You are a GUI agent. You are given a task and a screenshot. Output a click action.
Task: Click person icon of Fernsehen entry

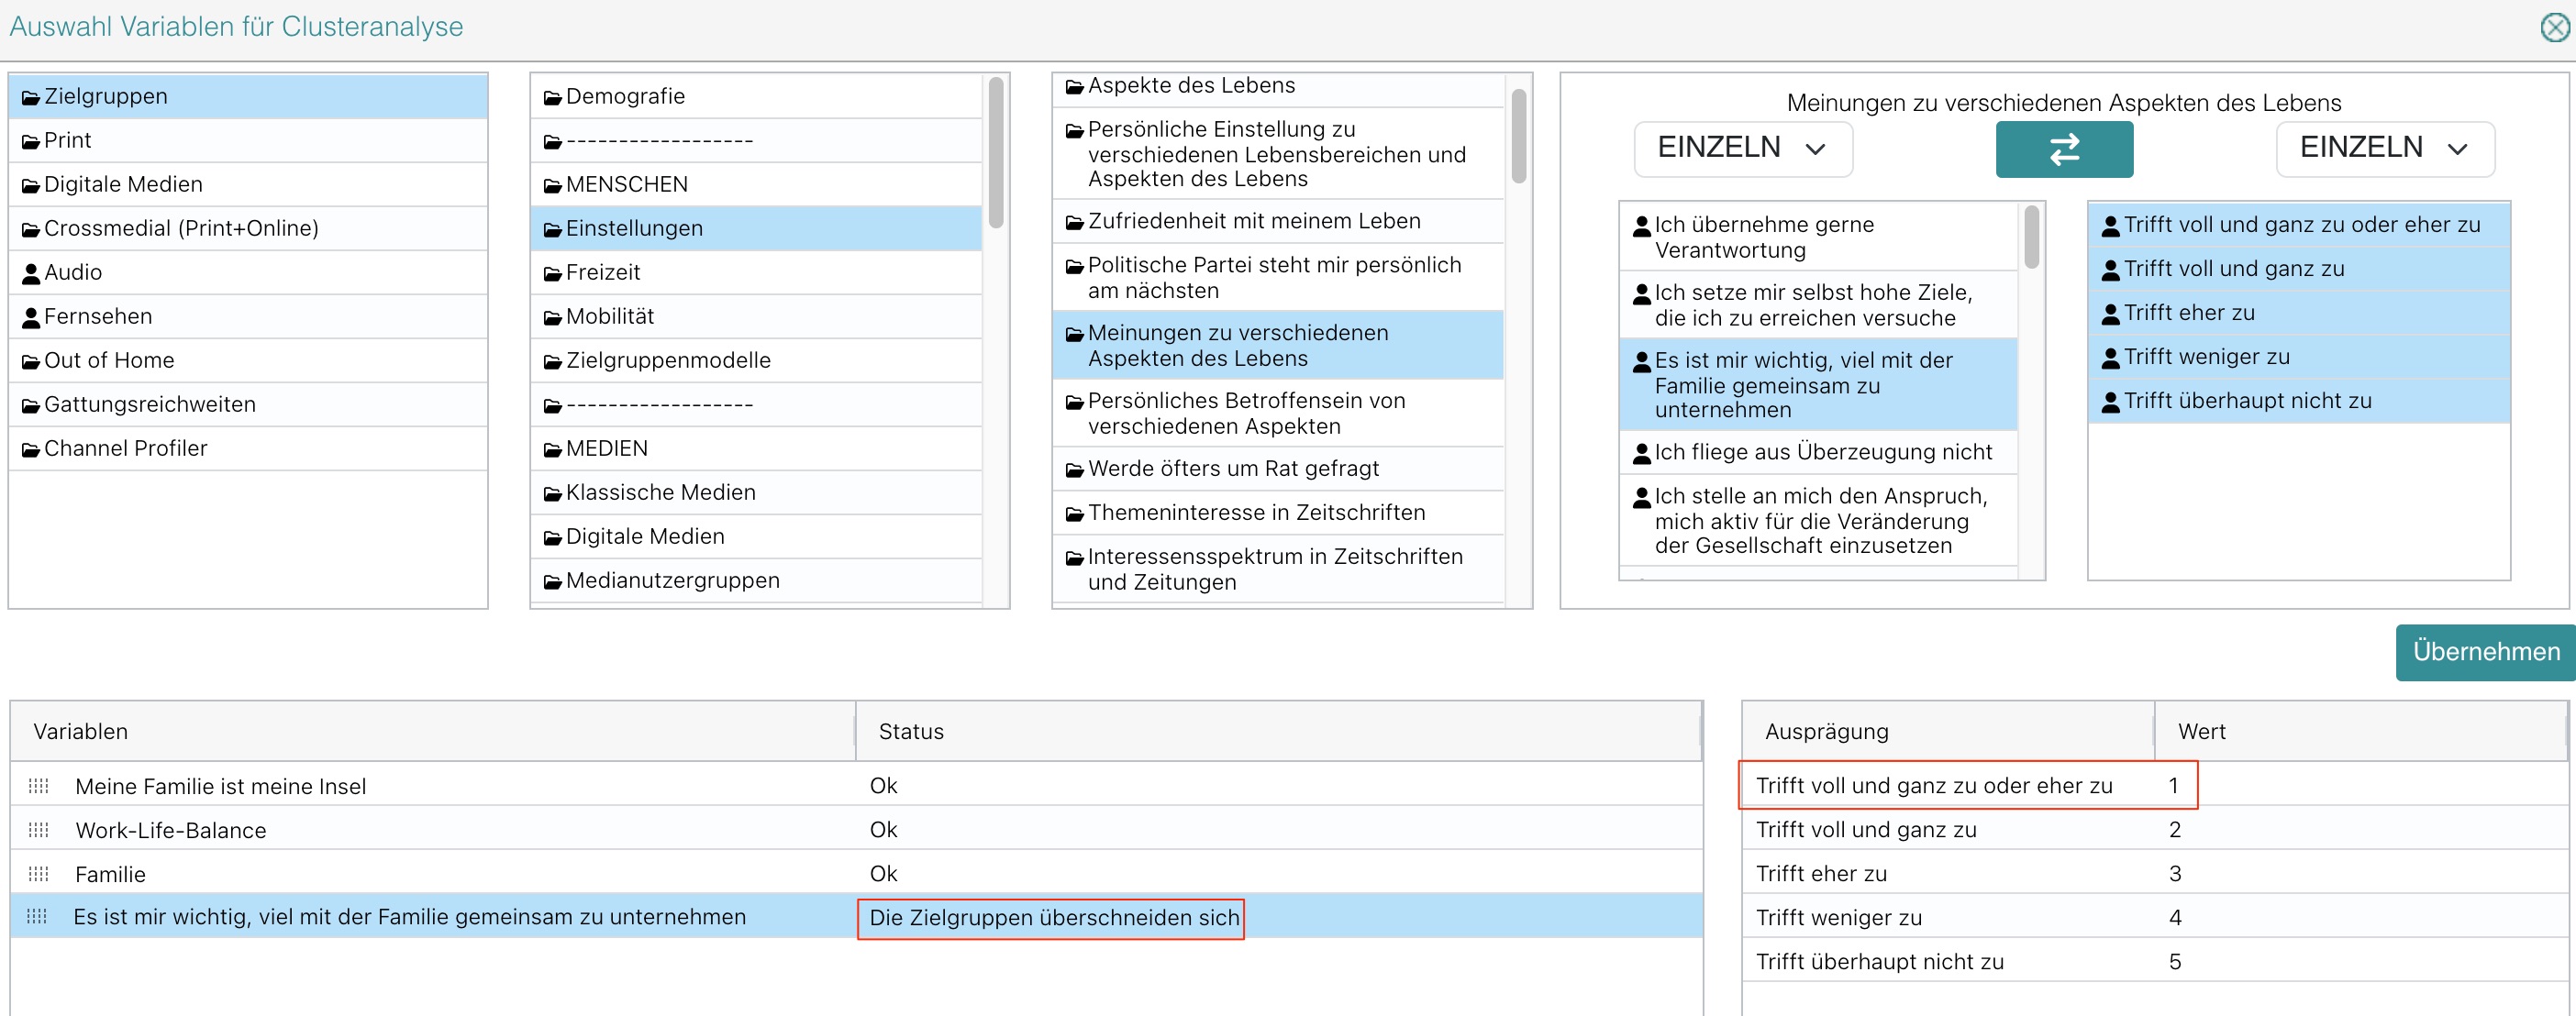tap(31, 317)
